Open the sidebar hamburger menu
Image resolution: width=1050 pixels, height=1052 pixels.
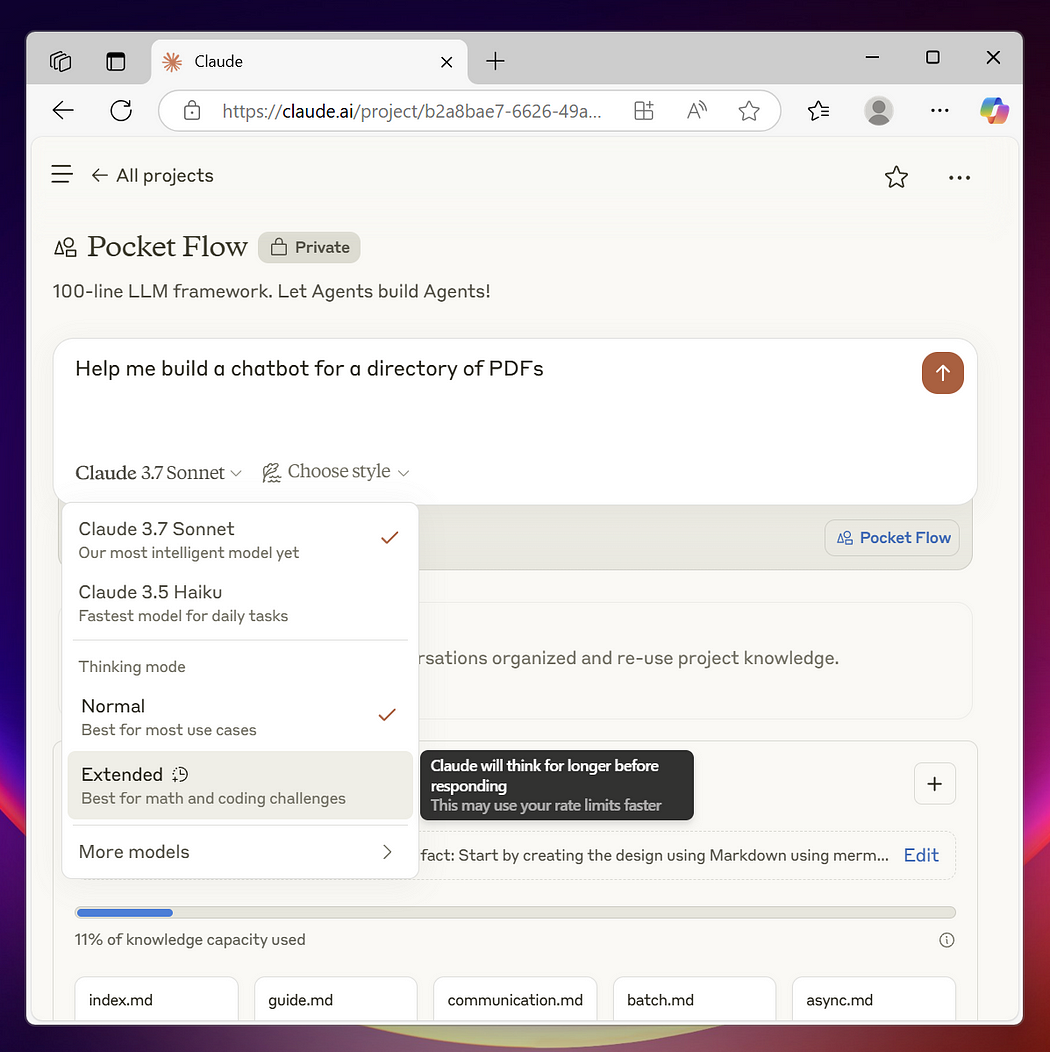pos(62,175)
